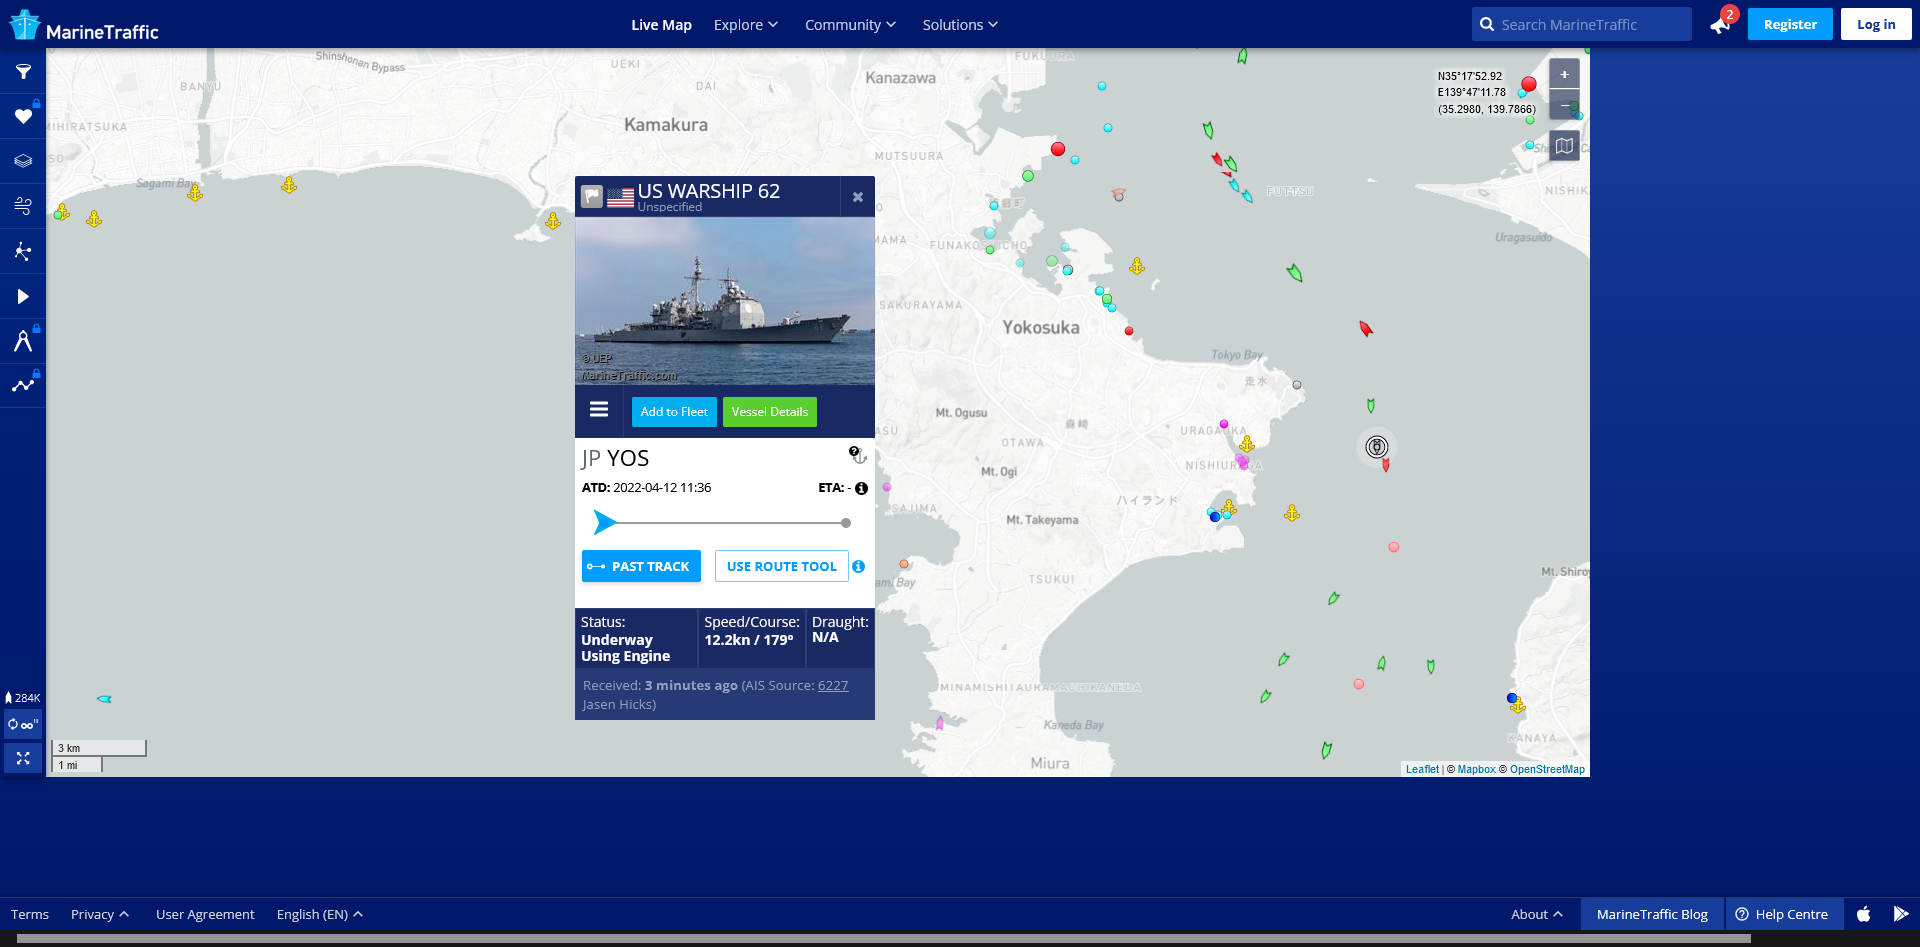Click Add to Fleet button

[x=674, y=412]
